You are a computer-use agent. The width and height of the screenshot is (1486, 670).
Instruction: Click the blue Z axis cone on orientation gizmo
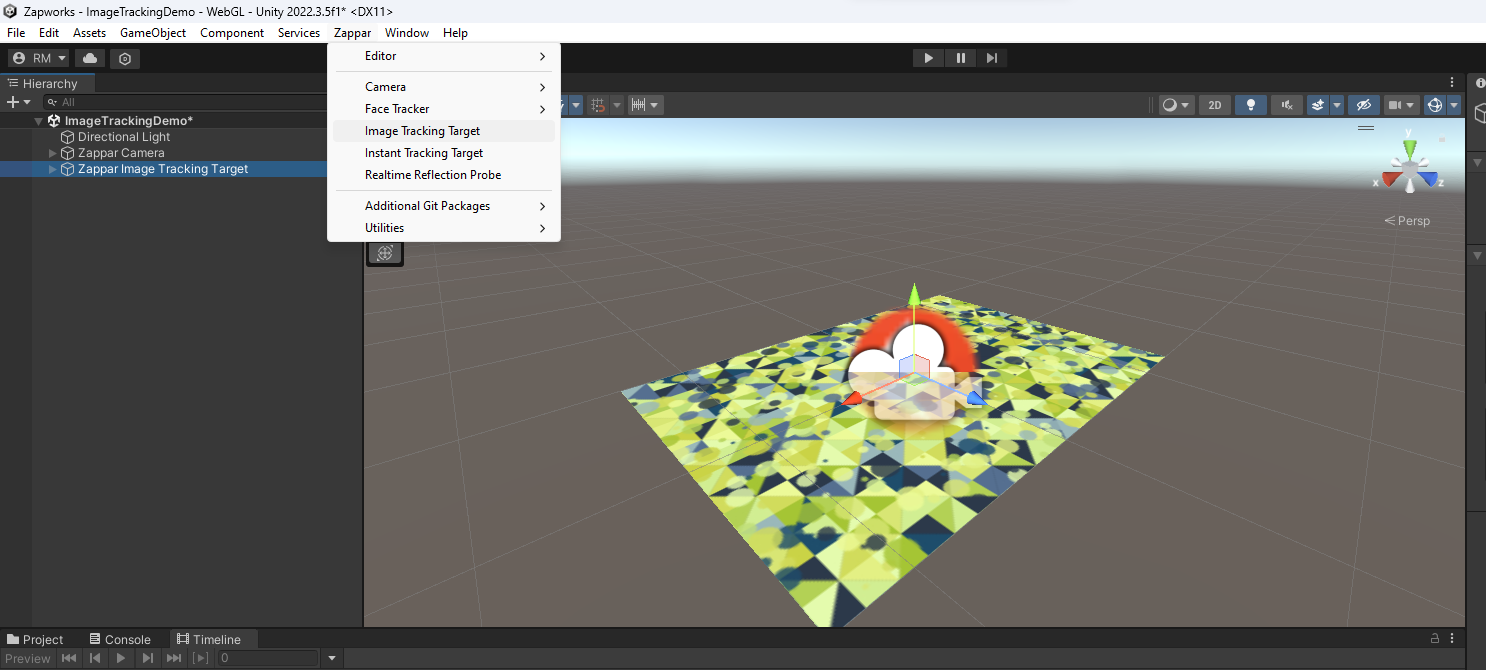pos(1430,180)
